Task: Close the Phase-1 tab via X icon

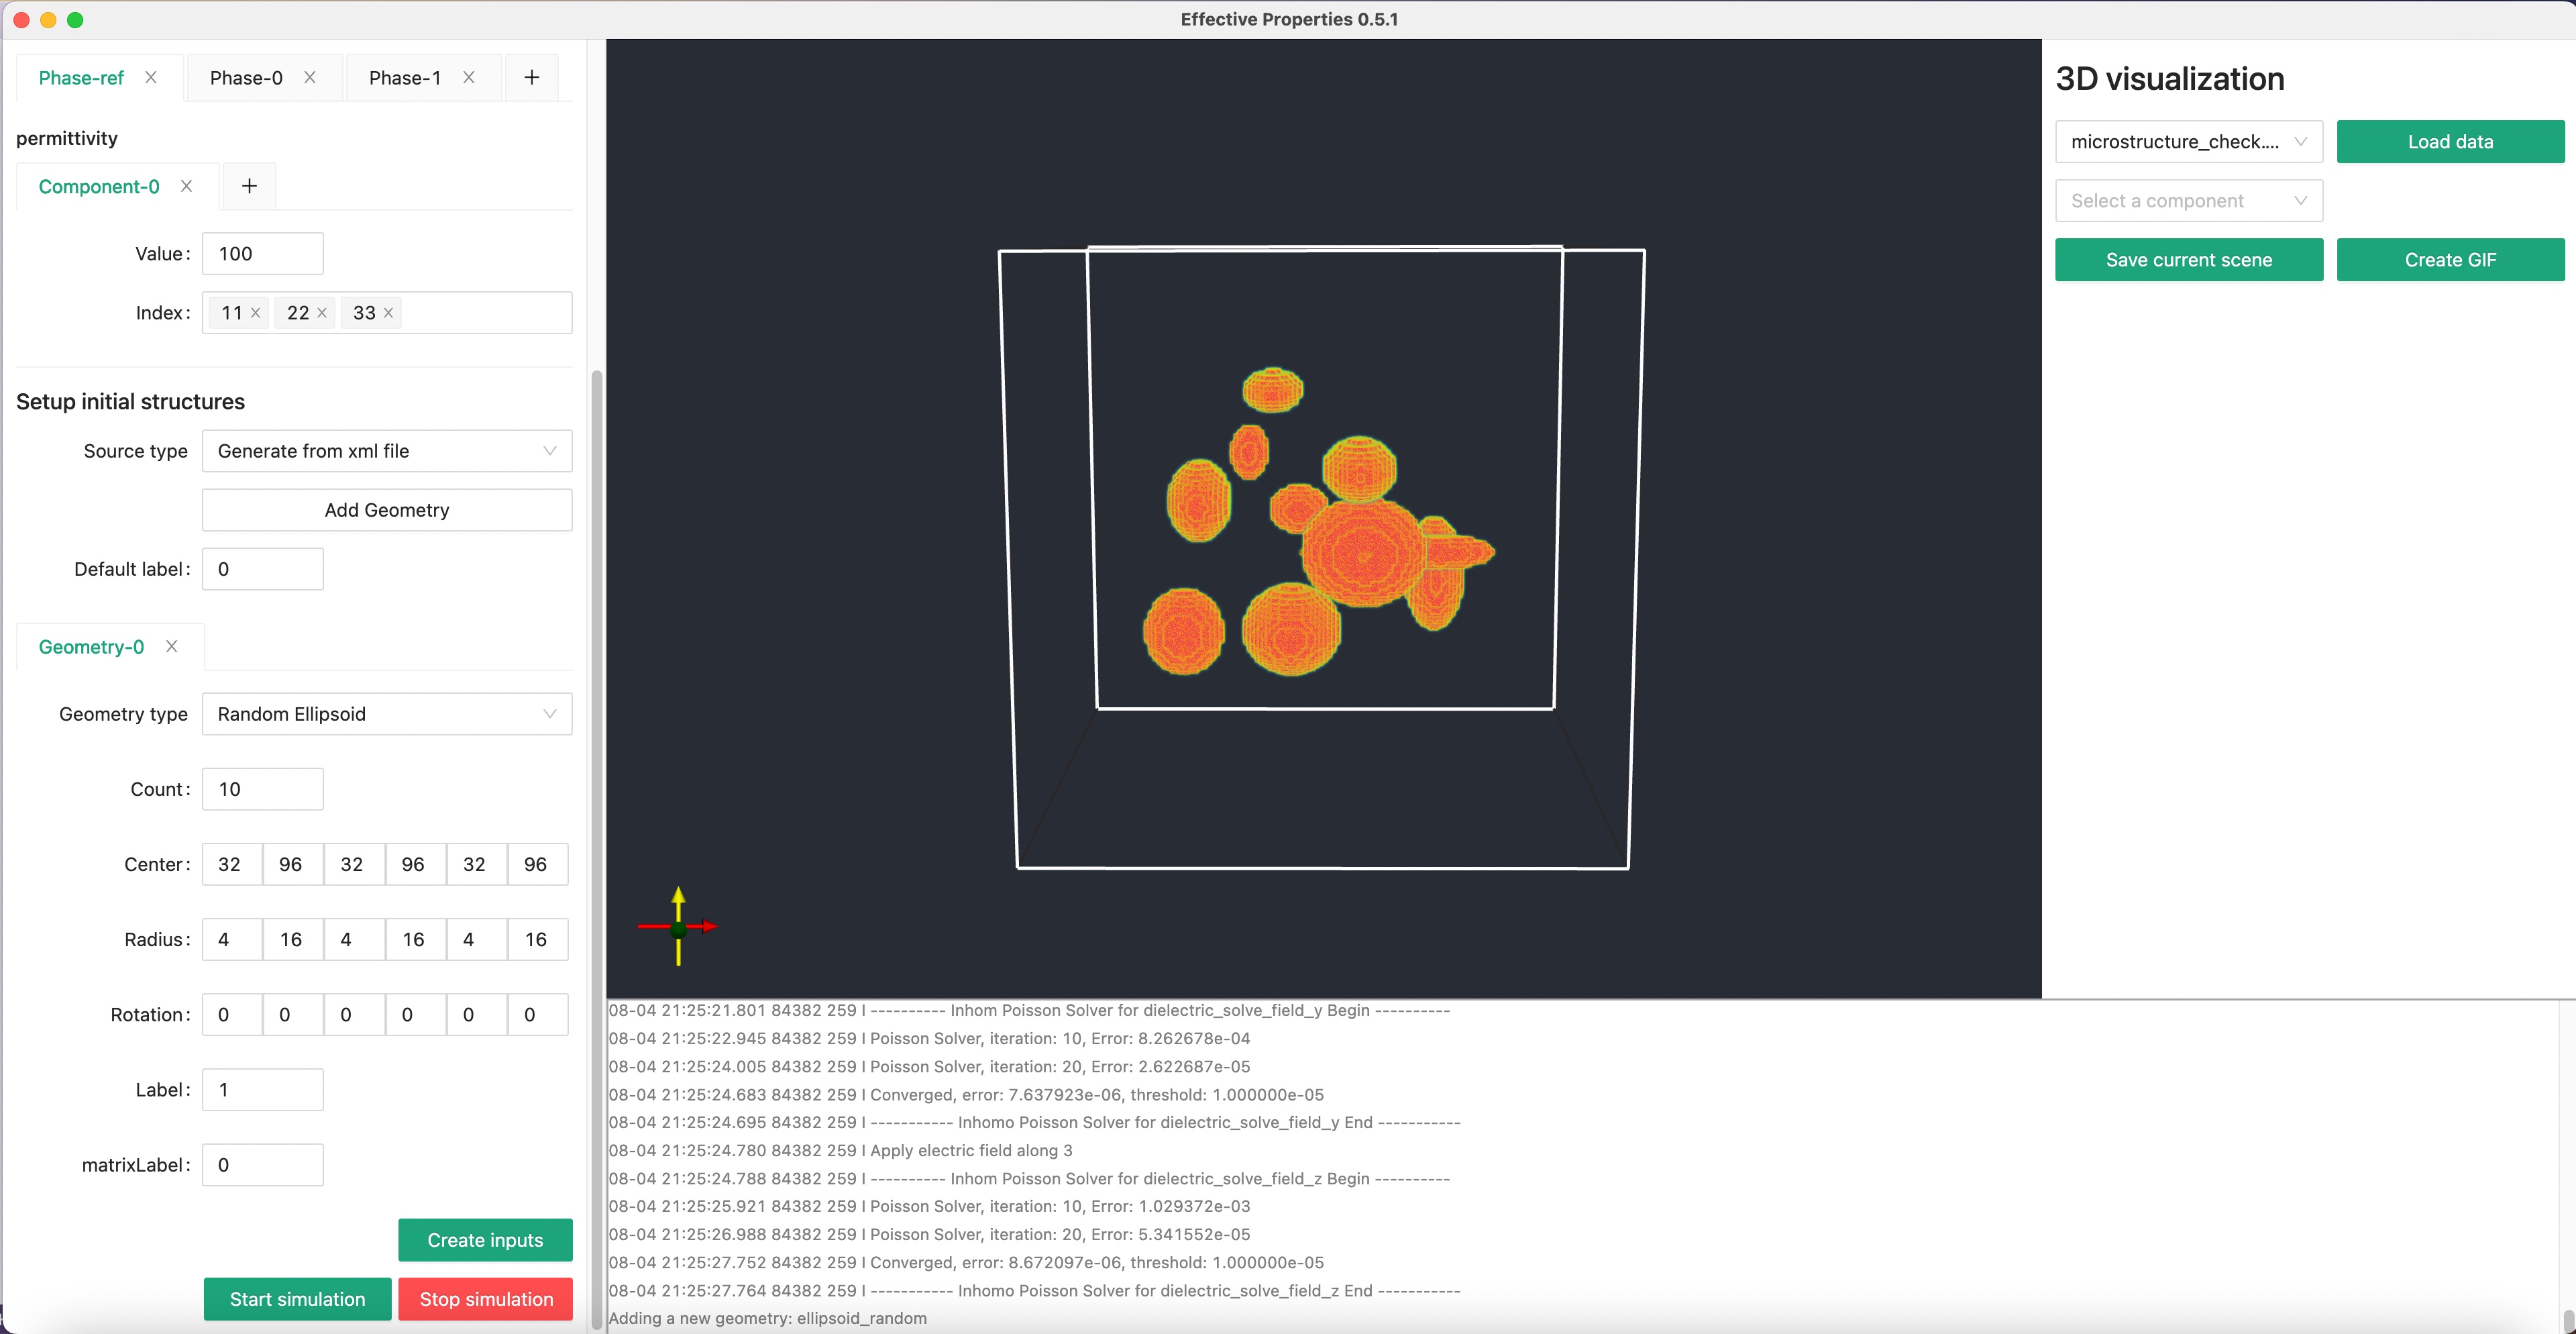Action: coord(469,77)
